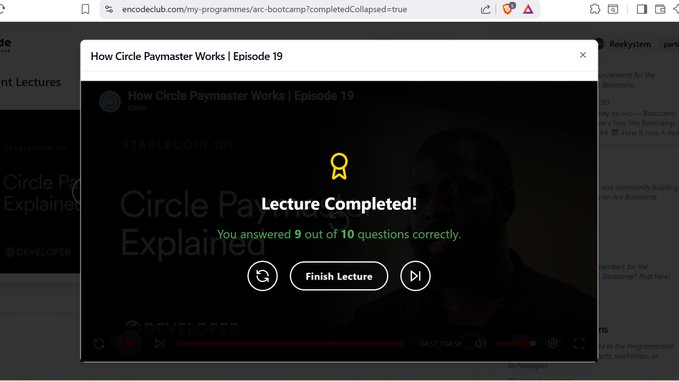This screenshot has width=679, height=382.
Task: Share this page using the address bar share icon
Action: point(485,9)
